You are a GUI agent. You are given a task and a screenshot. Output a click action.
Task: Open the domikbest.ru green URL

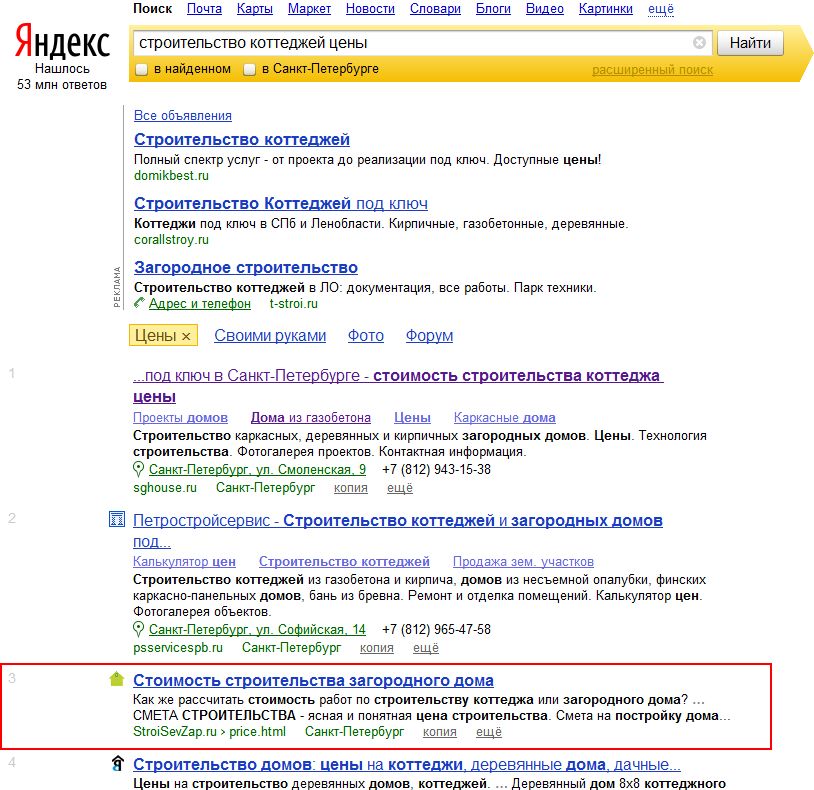pos(171,175)
